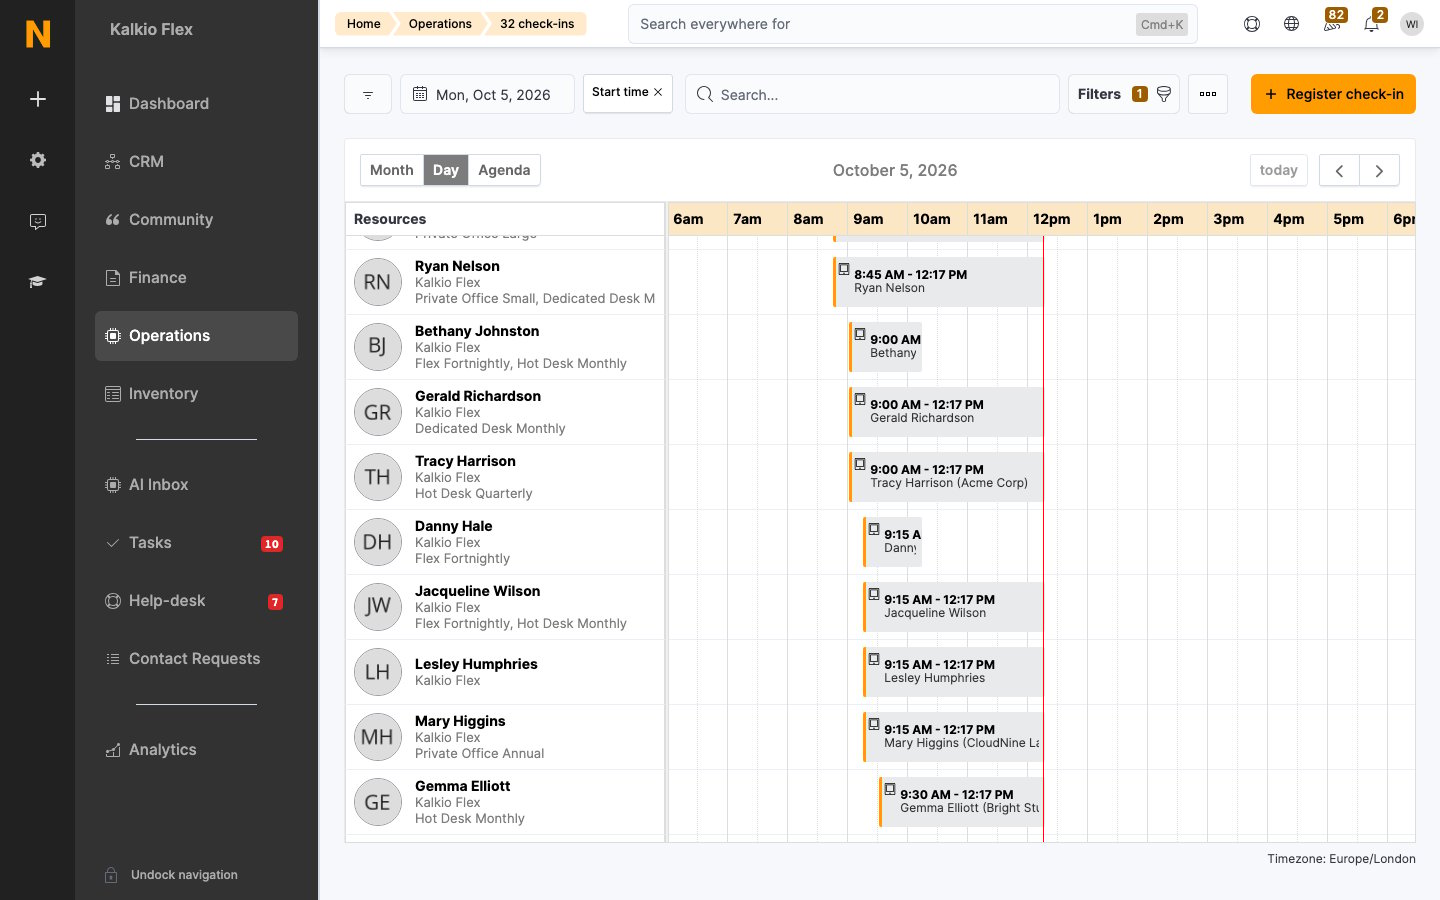
Task: Focus the Search everywhere field
Action: pyautogui.click(x=912, y=24)
